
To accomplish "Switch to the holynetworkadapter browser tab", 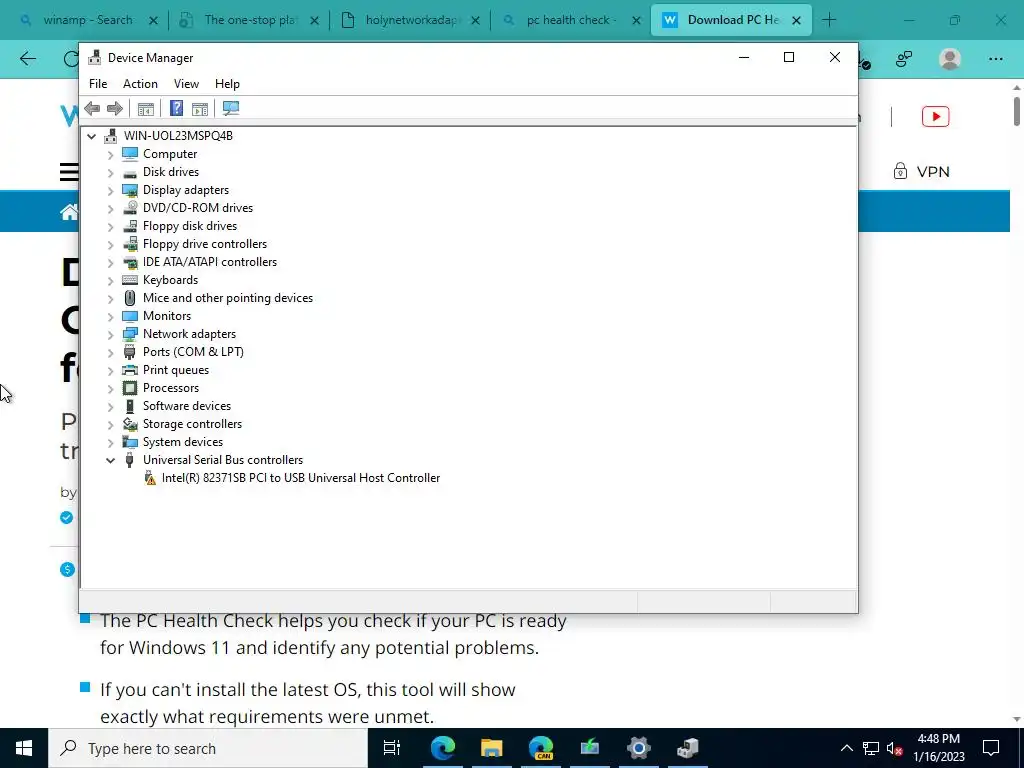I will tap(410, 20).
